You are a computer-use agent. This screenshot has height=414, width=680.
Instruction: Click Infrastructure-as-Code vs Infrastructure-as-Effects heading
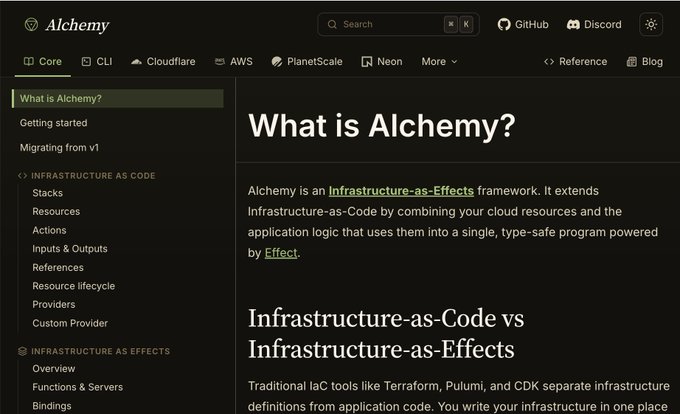(x=386, y=333)
